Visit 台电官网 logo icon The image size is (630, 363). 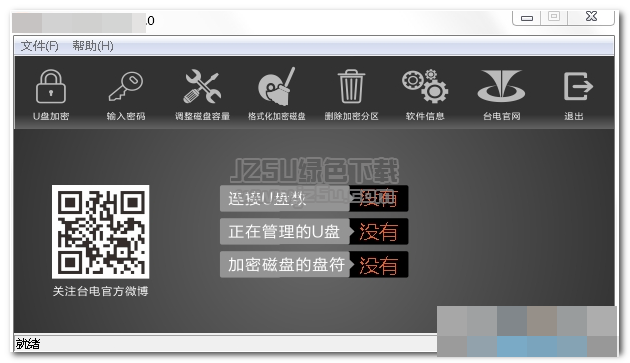[501, 86]
